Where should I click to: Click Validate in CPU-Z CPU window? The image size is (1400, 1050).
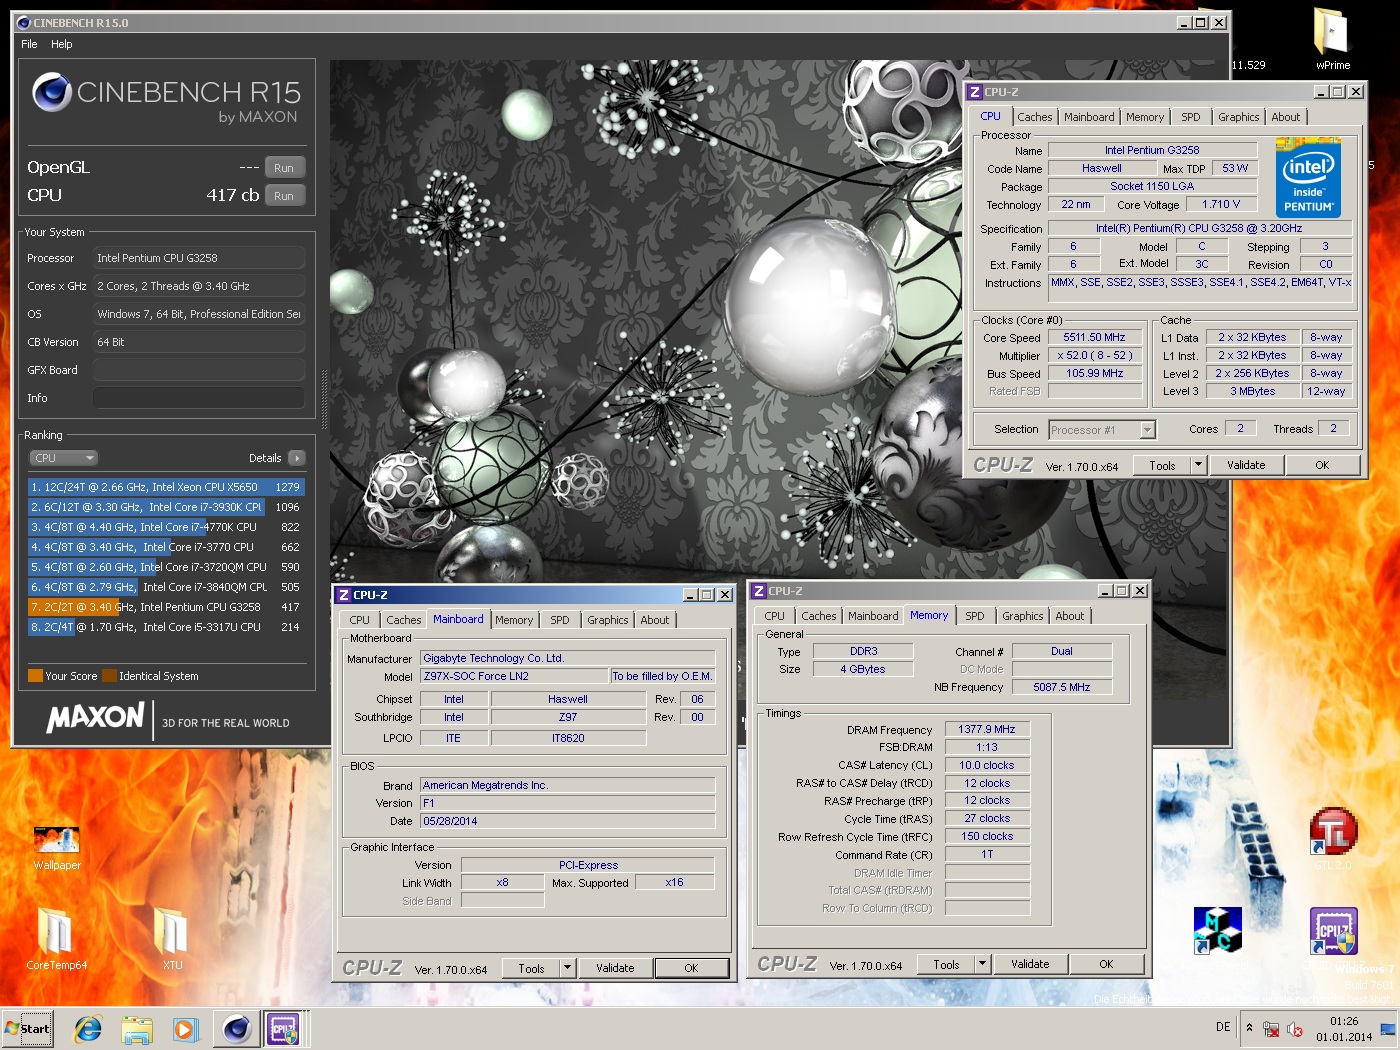pos(1246,465)
